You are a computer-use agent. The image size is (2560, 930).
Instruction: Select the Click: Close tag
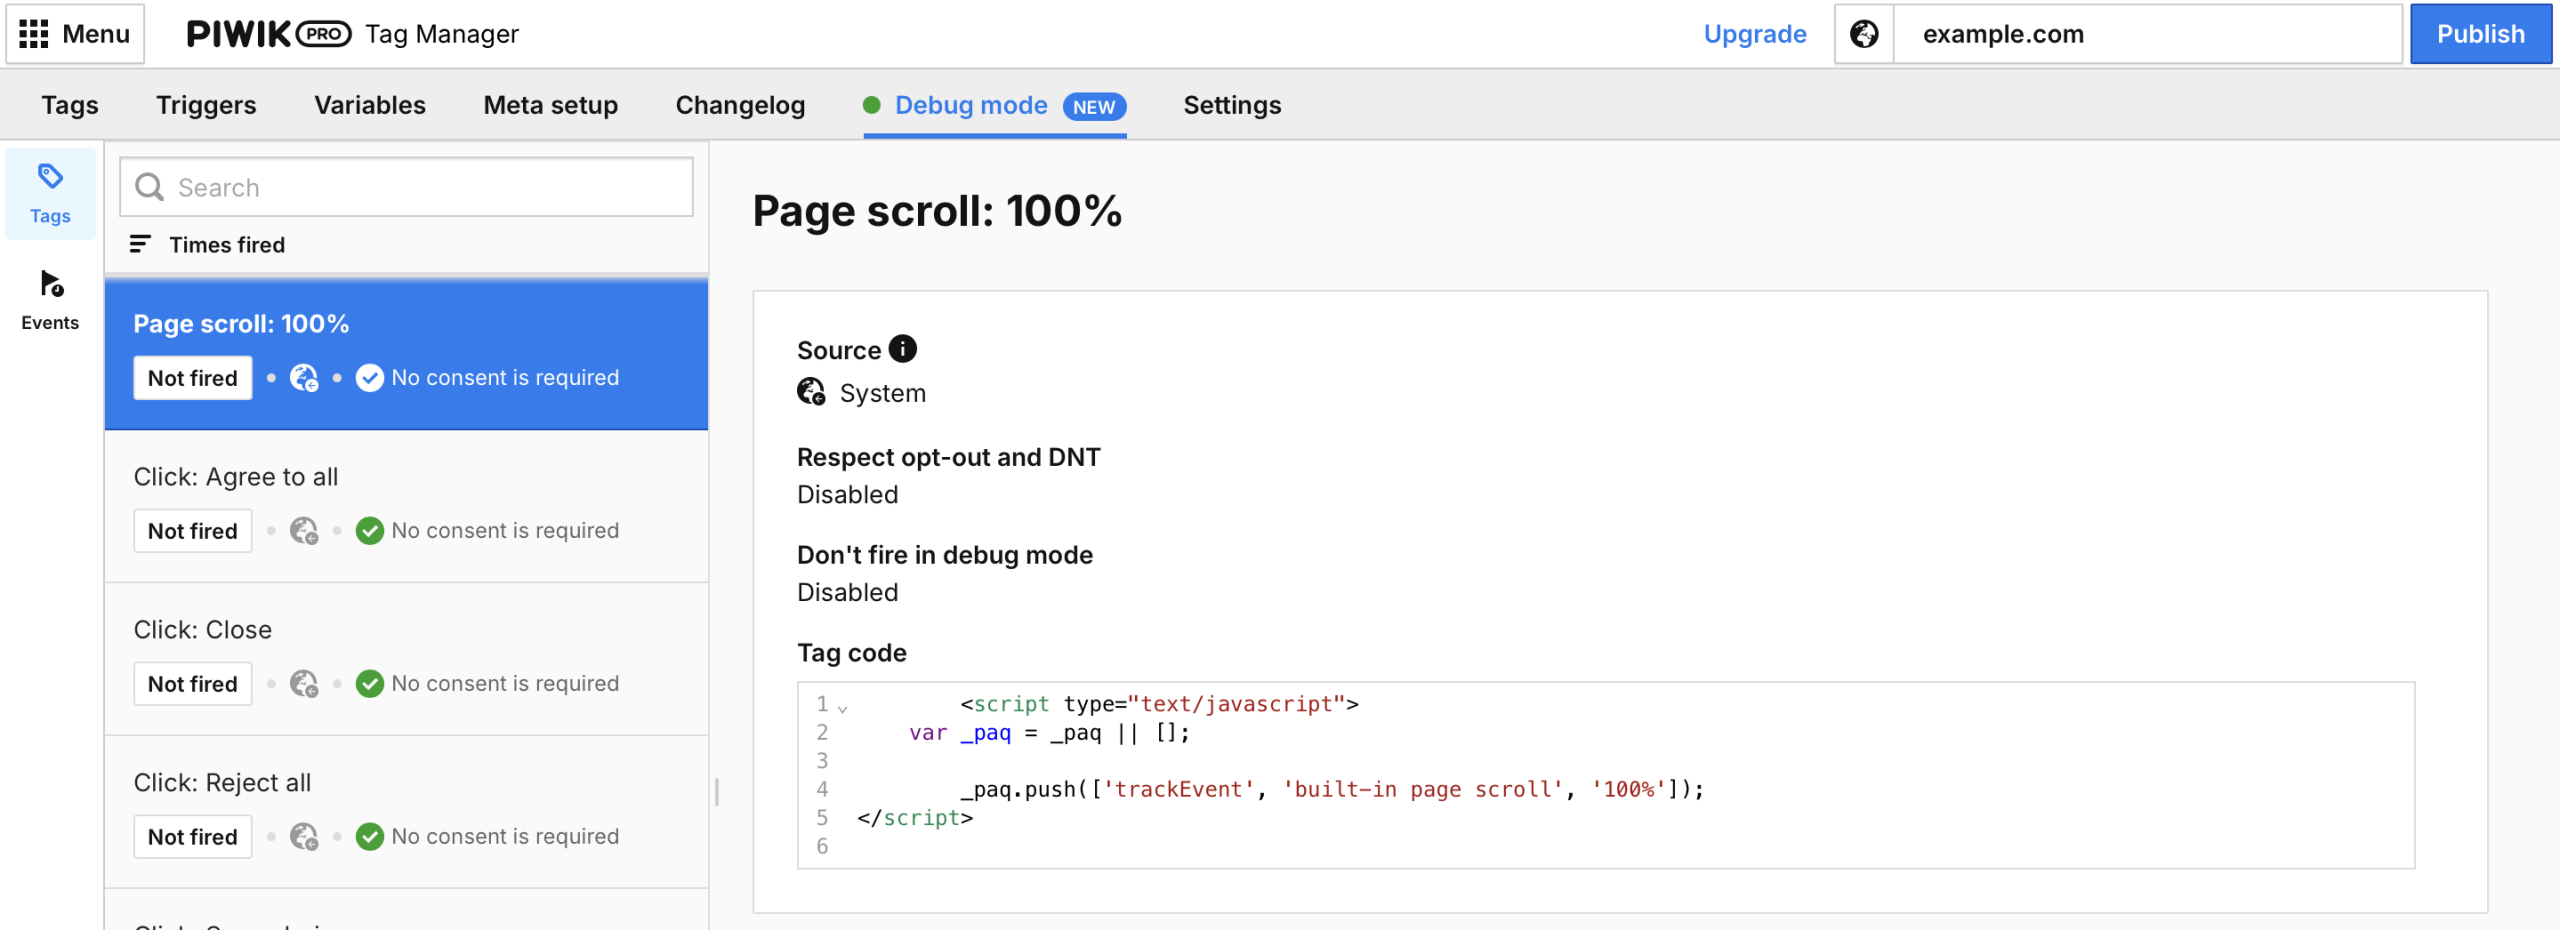[x=406, y=660]
